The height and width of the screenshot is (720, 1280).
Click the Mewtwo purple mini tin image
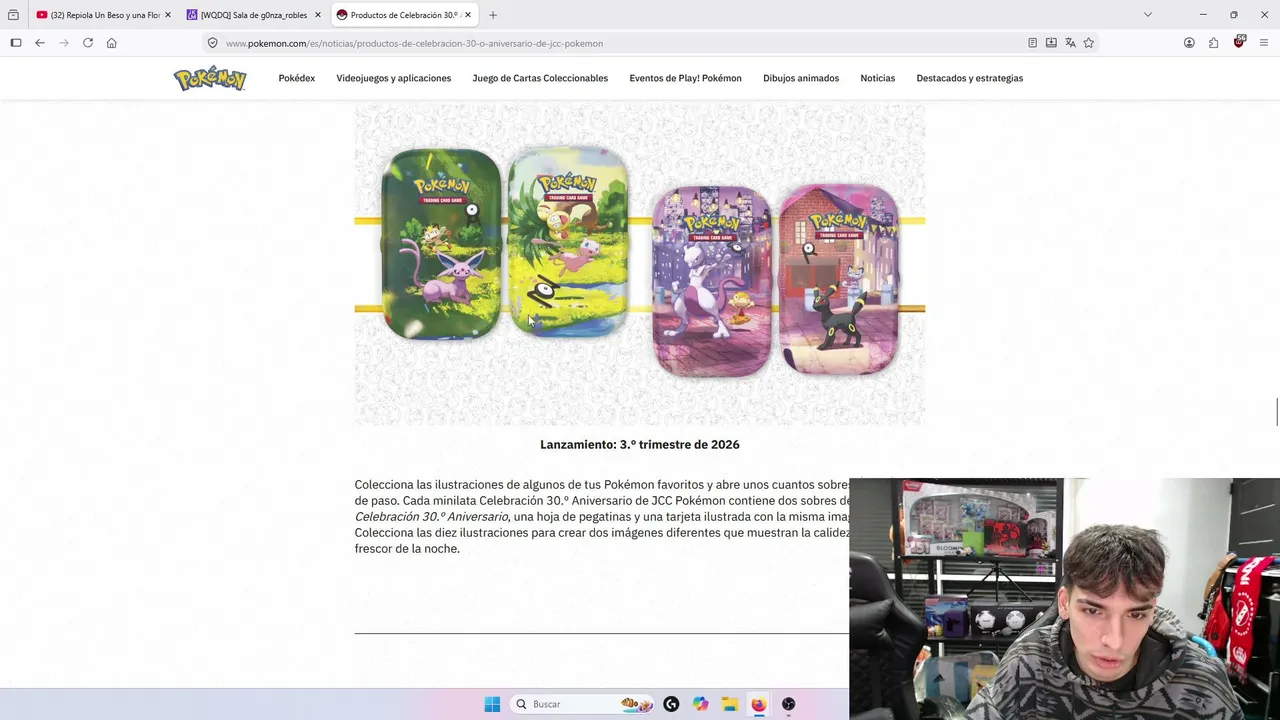pyautogui.click(x=712, y=281)
